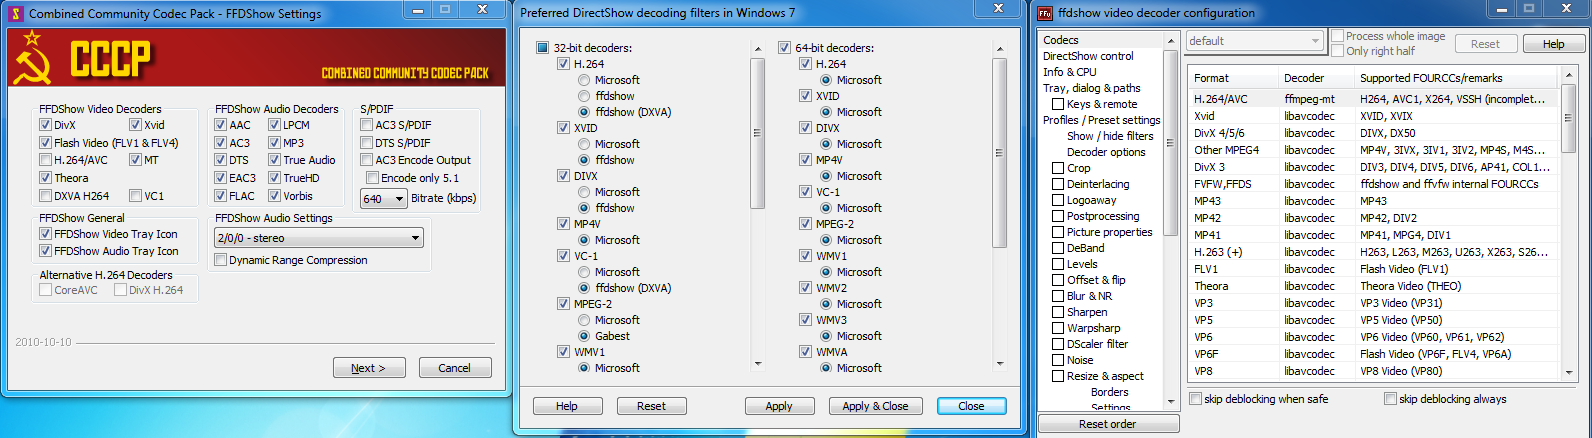1592x438 pixels.
Task: Open Profiles / Preset settings page
Action: point(1101,120)
